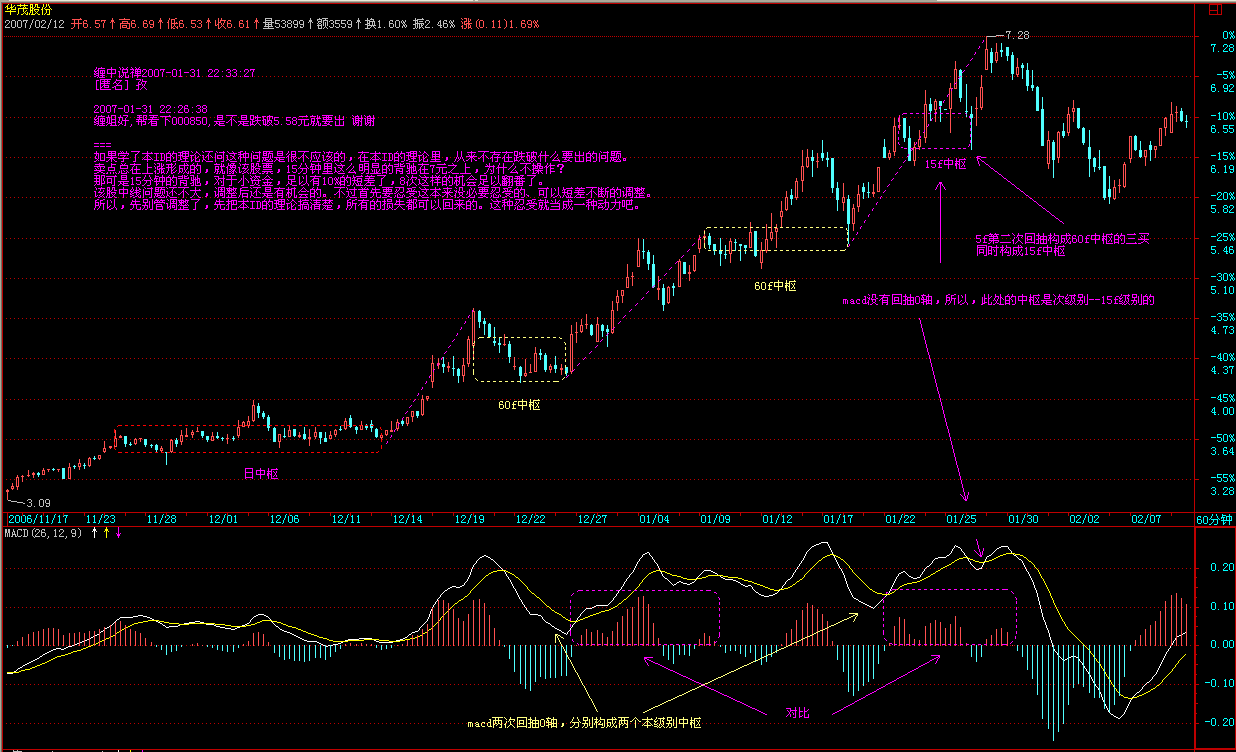Screen dimensions: 1236x752
Task: Click the MACD(26,12,9) indicator label
Action: [x=44, y=533]
